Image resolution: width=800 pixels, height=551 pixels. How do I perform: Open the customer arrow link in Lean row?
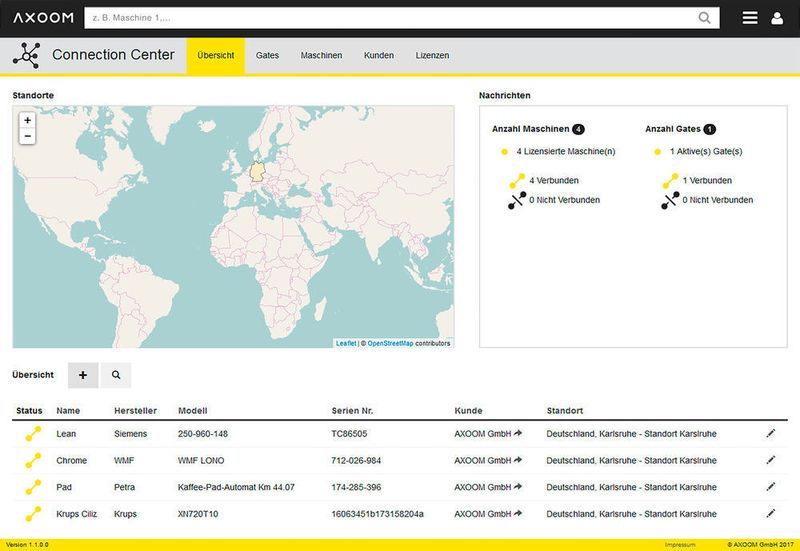(518, 433)
